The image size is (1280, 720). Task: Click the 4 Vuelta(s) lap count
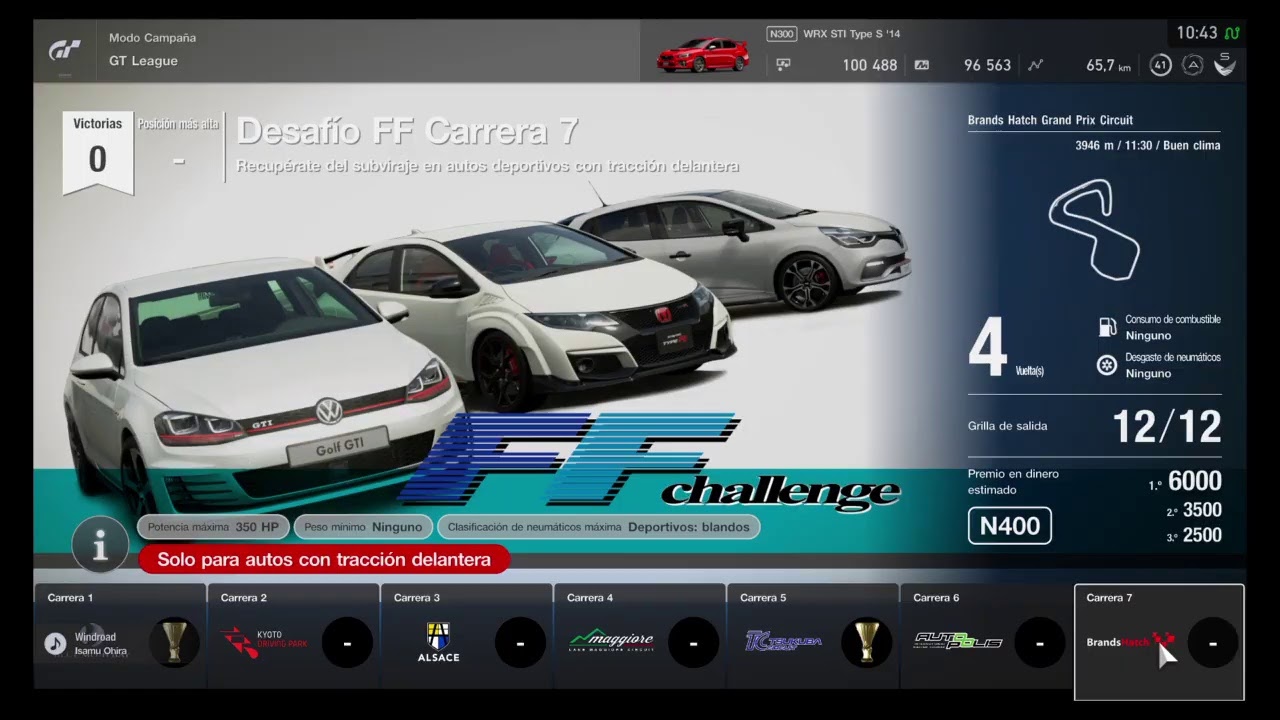(1006, 349)
